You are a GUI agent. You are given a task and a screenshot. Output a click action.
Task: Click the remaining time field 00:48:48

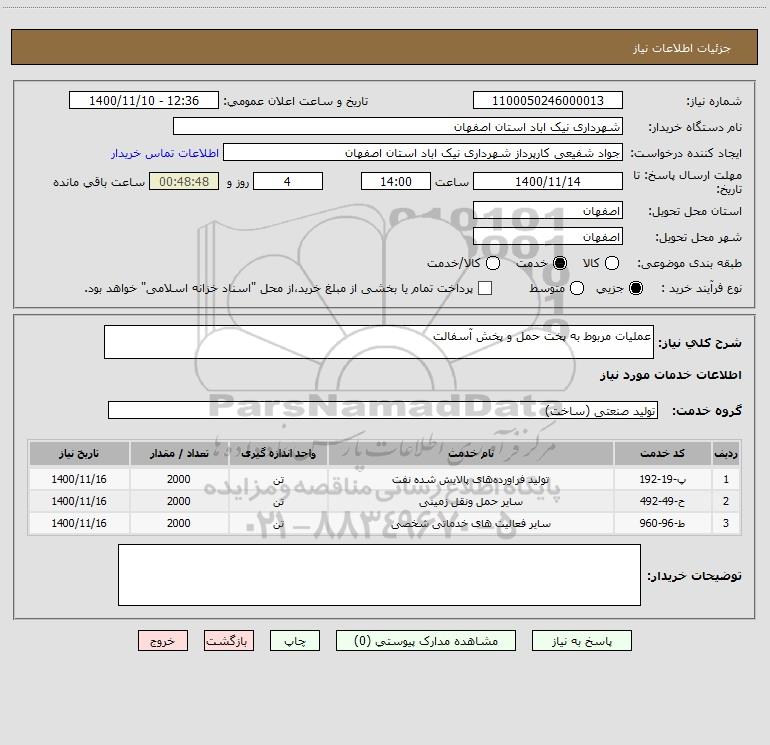pos(184,181)
